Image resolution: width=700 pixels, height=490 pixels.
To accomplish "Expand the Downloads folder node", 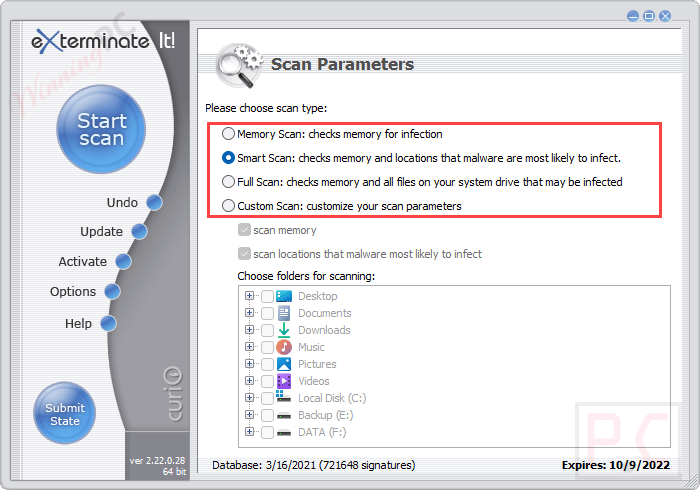I will click(250, 329).
